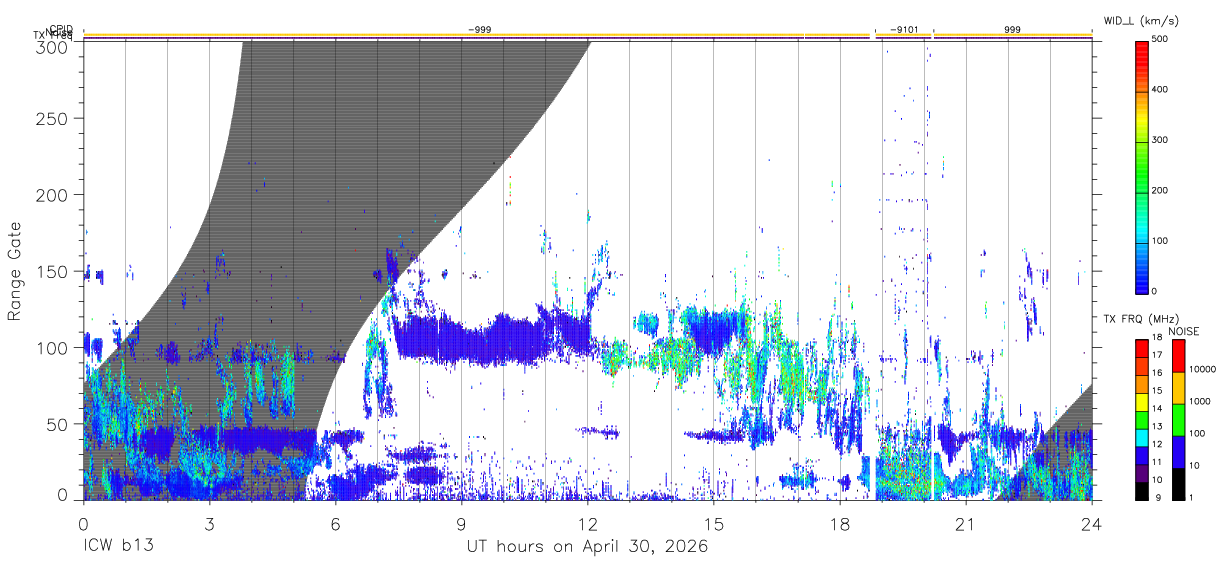Screen dimensions: 1228x567
Task: Select the "-999" CPID label above the plot
Action: pos(479,30)
